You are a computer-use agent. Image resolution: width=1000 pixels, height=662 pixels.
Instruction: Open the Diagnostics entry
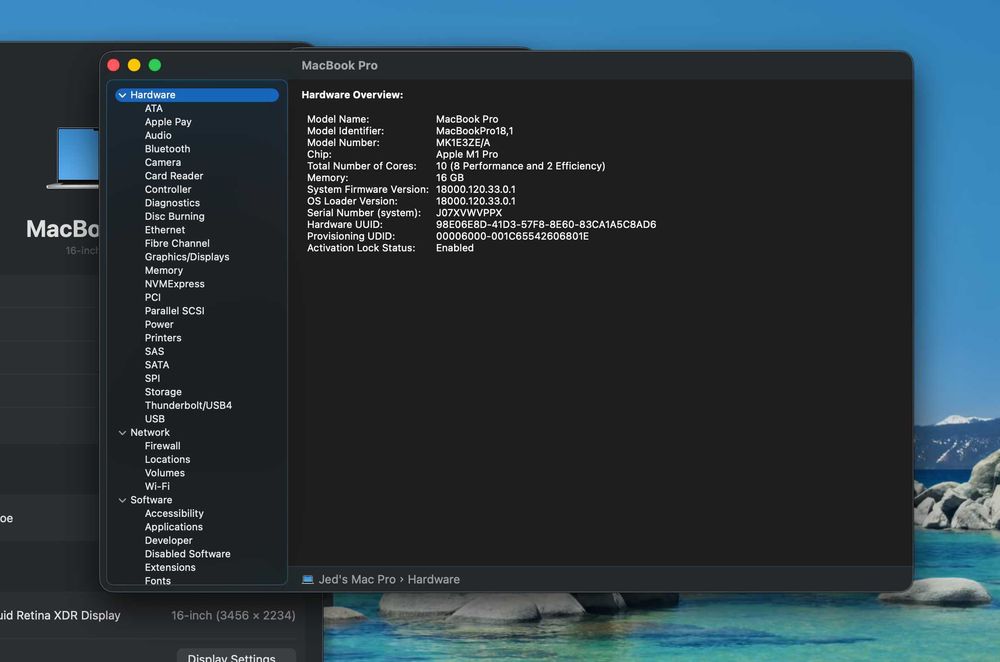click(x=172, y=203)
